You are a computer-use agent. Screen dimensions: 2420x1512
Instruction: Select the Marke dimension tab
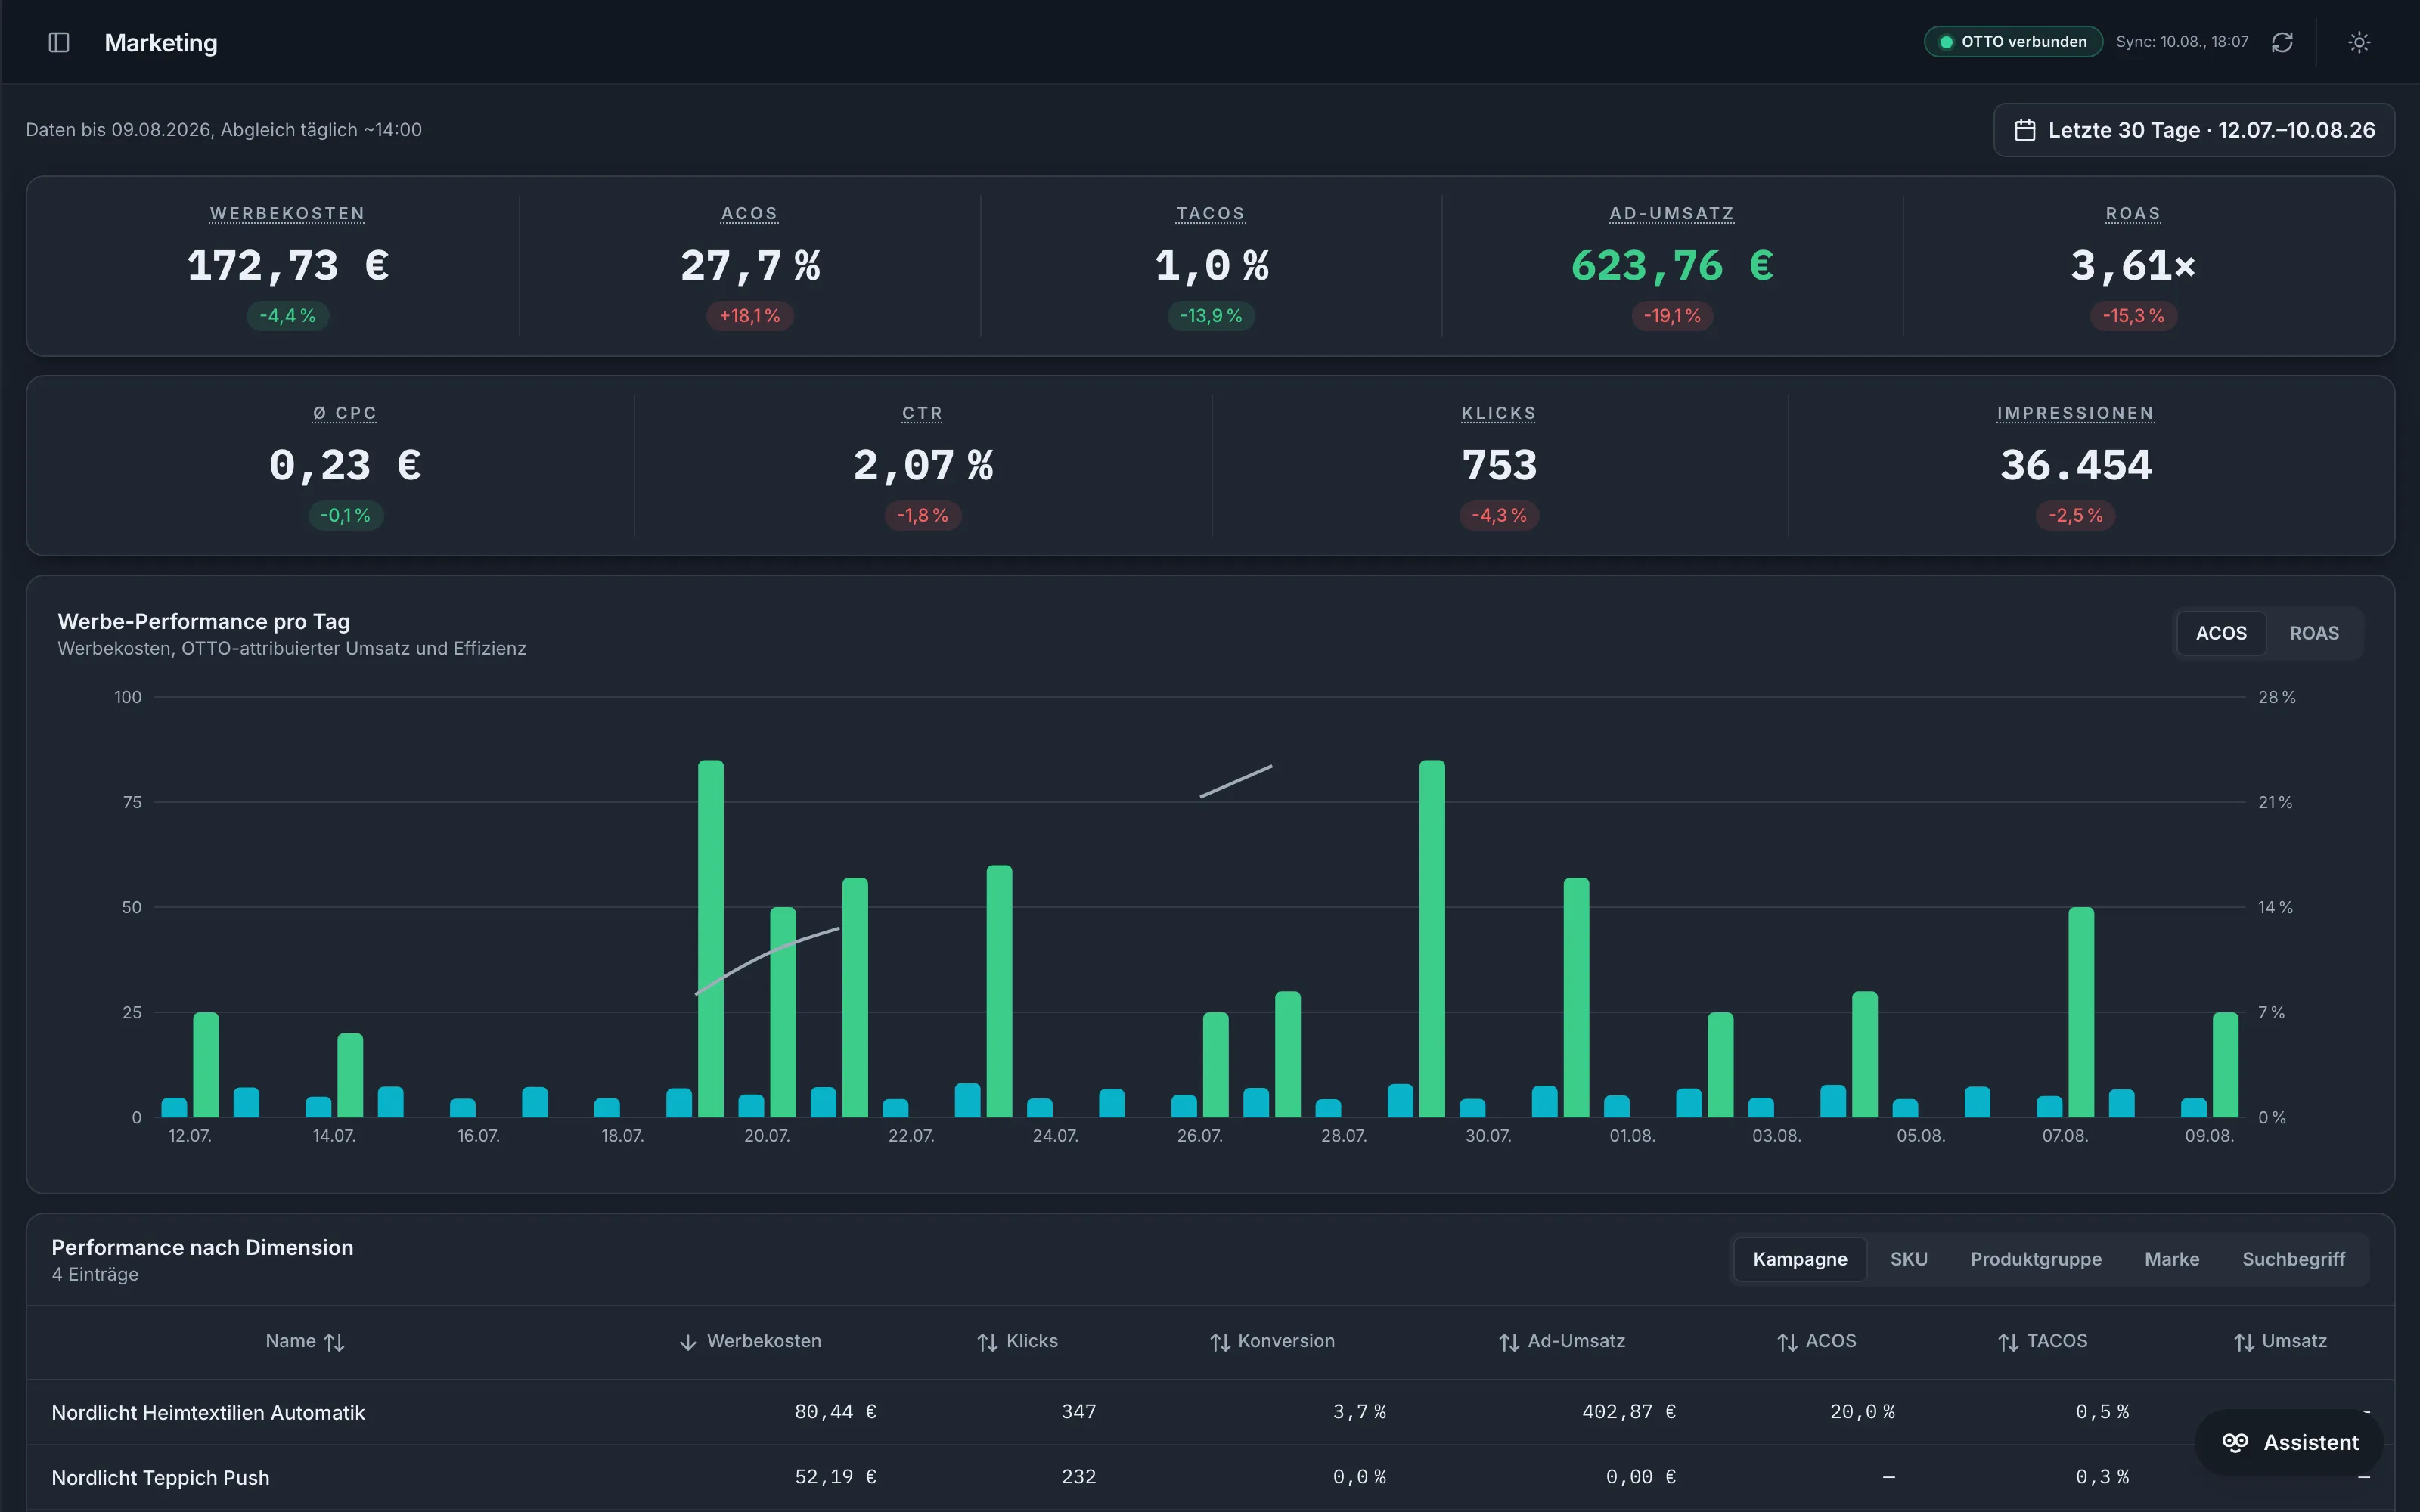pyautogui.click(x=2172, y=1259)
